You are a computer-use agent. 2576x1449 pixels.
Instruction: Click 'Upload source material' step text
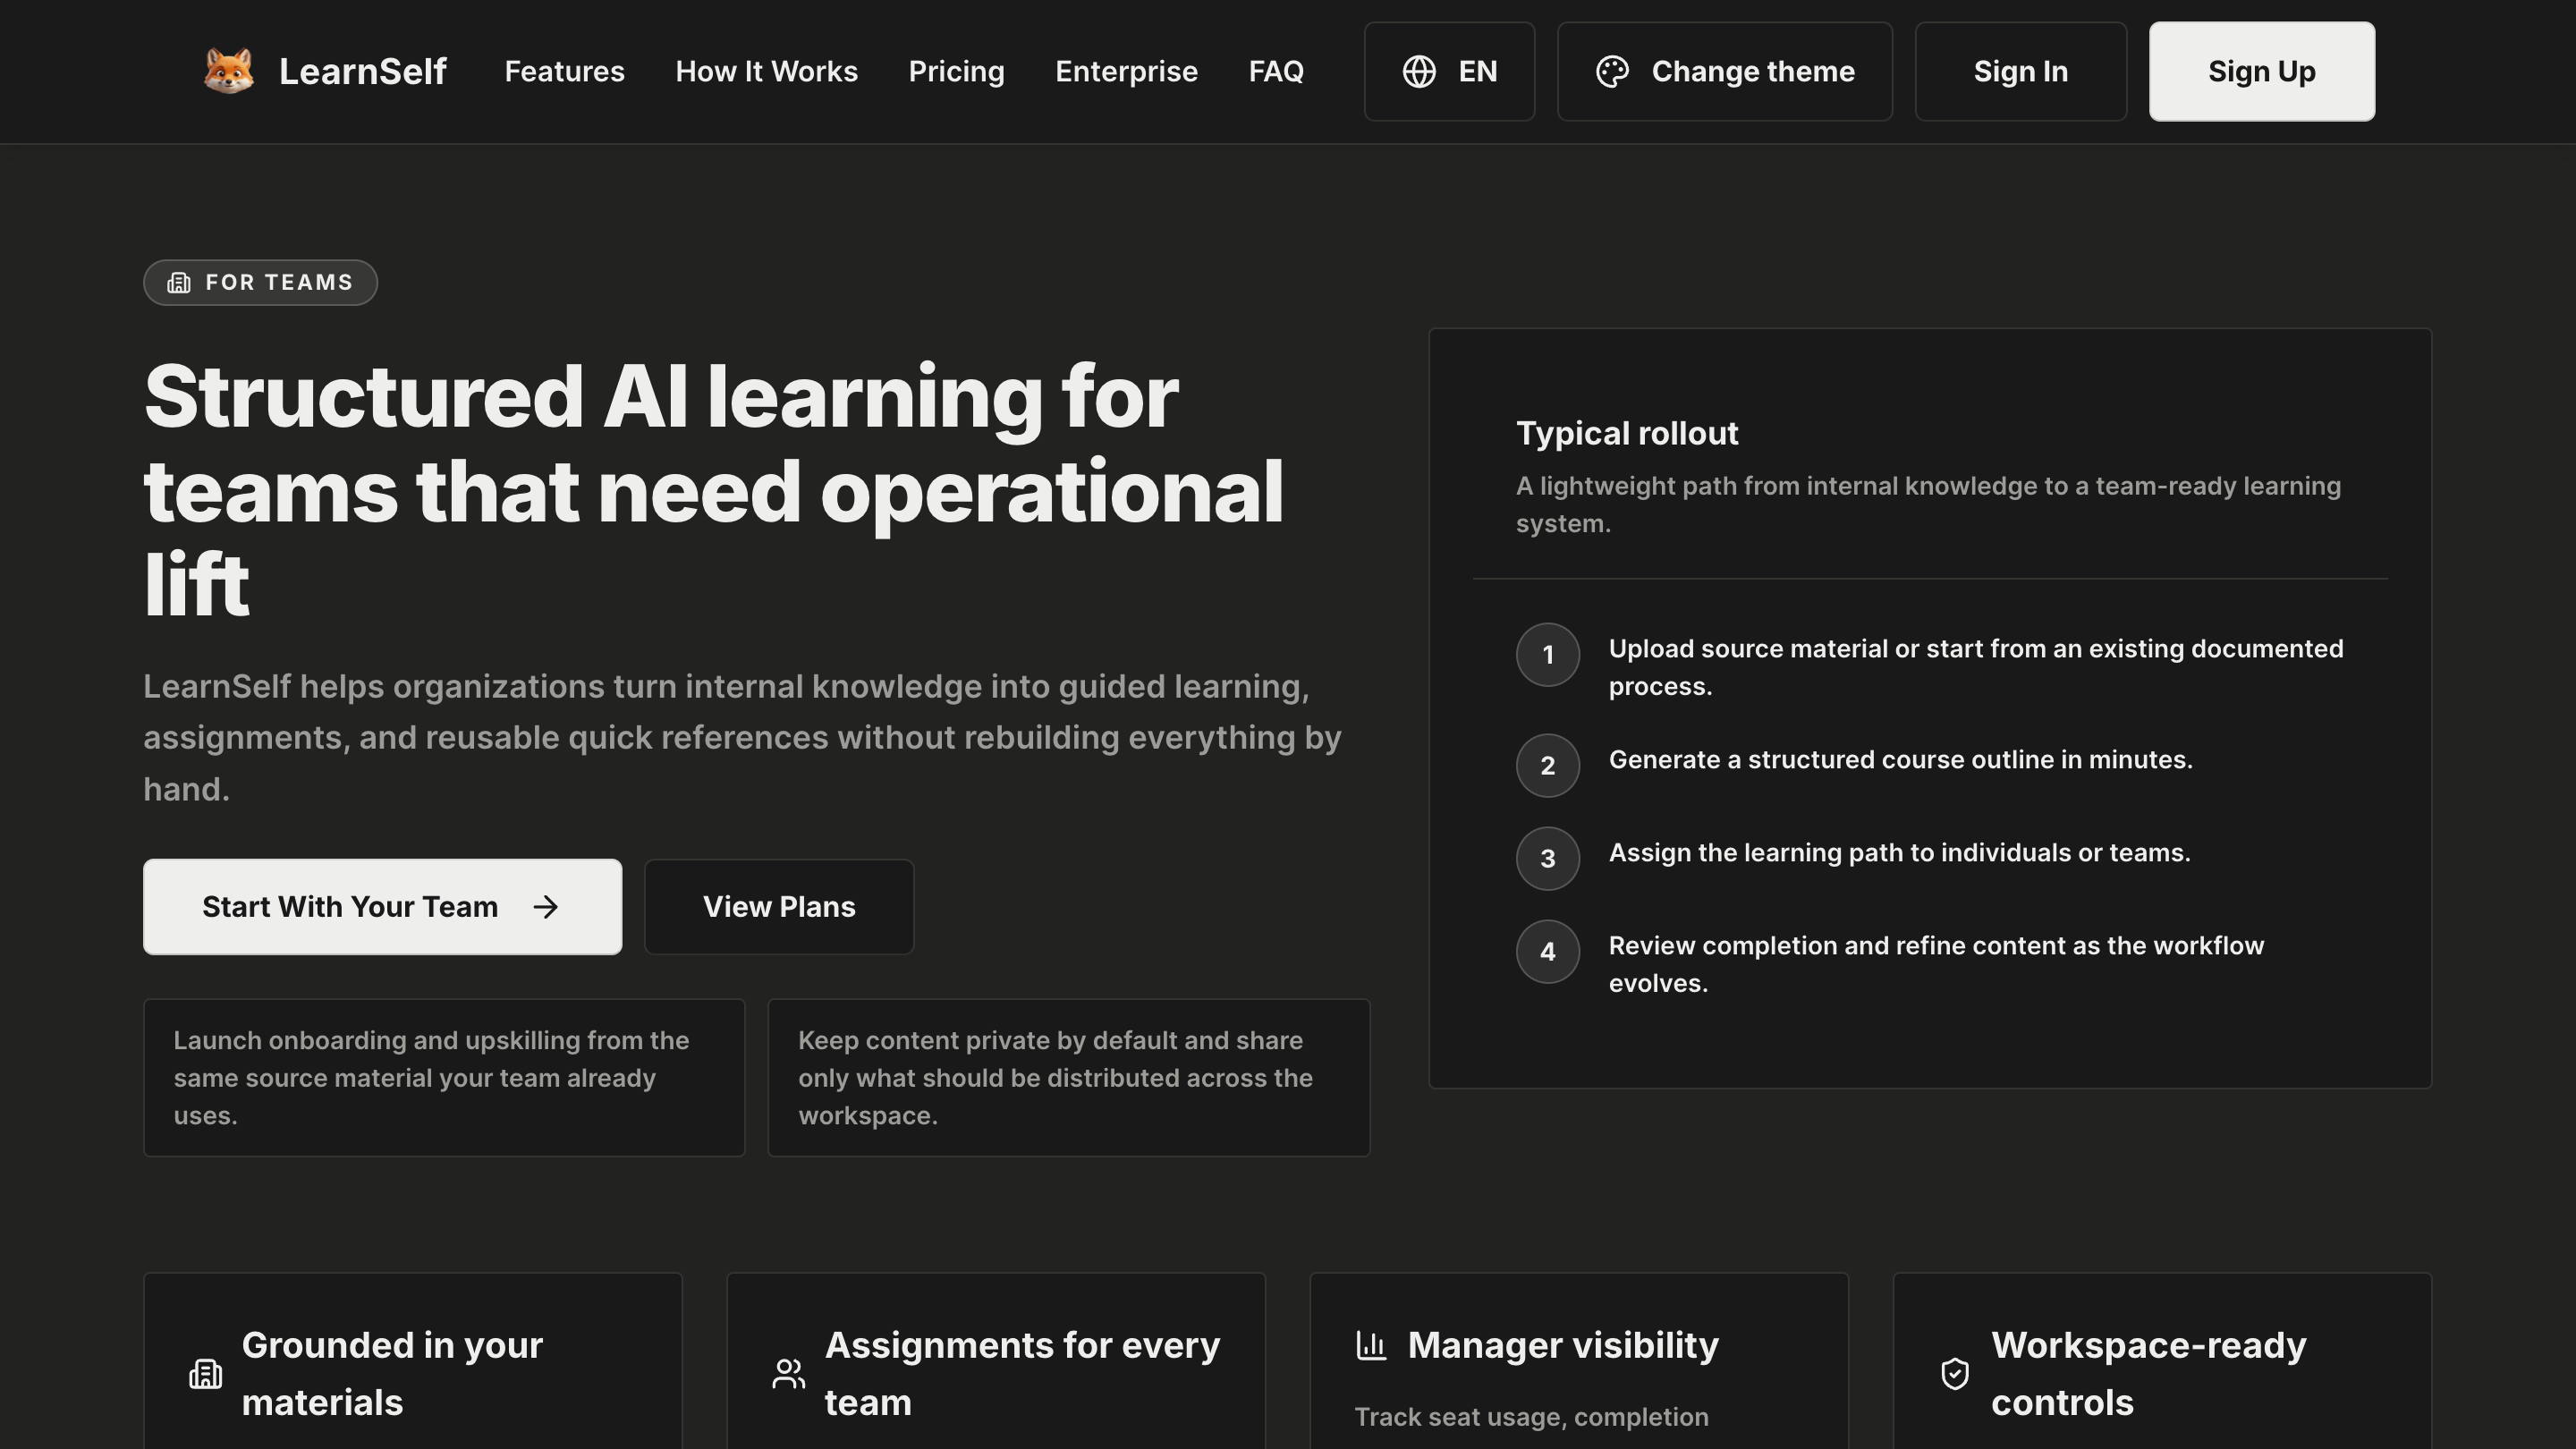tap(1976, 667)
